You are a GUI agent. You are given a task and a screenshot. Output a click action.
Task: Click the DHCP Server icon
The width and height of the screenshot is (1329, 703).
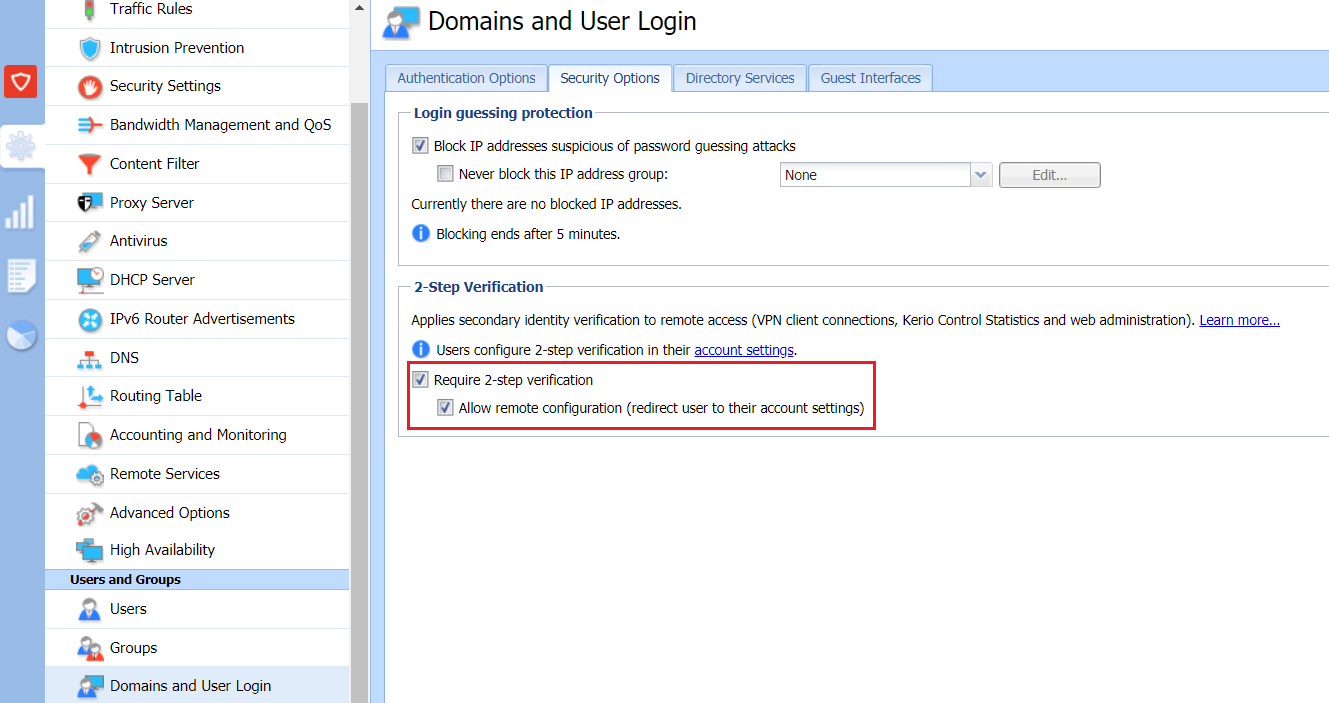click(x=91, y=280)
